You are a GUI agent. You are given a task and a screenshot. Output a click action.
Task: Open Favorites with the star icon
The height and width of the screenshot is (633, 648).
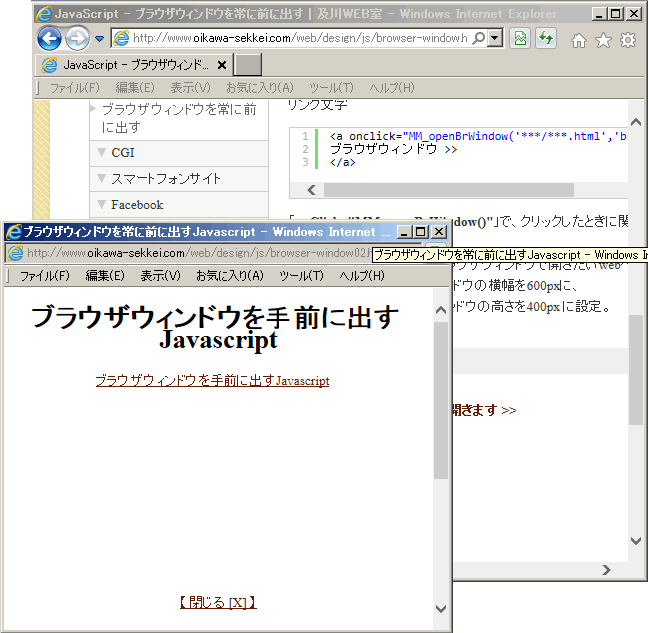[603, 40]
